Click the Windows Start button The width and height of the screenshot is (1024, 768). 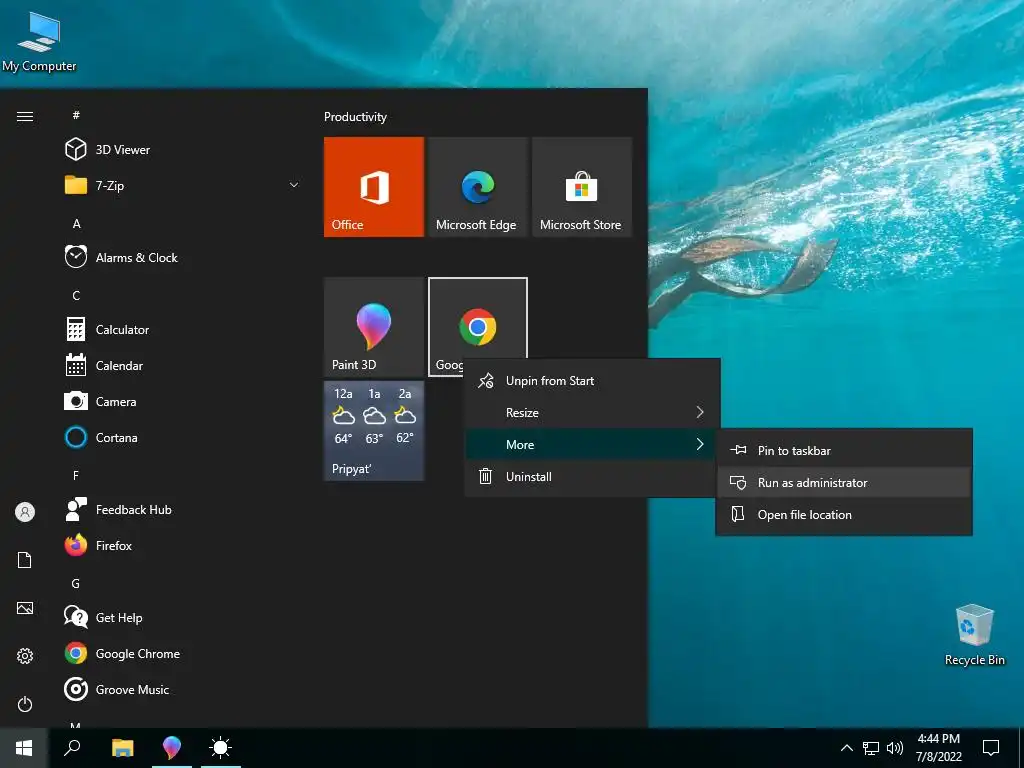coord(24,748)
